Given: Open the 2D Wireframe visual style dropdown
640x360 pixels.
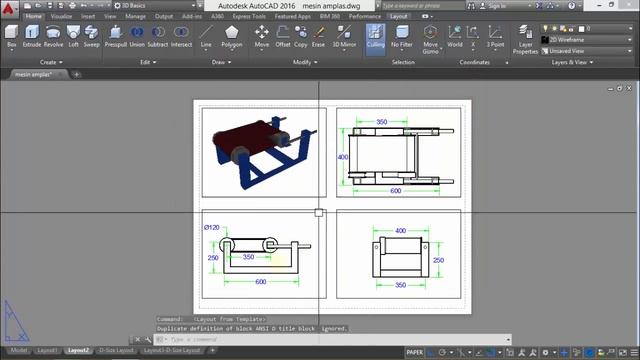Looking at the screenshot, I should point(587,40).
